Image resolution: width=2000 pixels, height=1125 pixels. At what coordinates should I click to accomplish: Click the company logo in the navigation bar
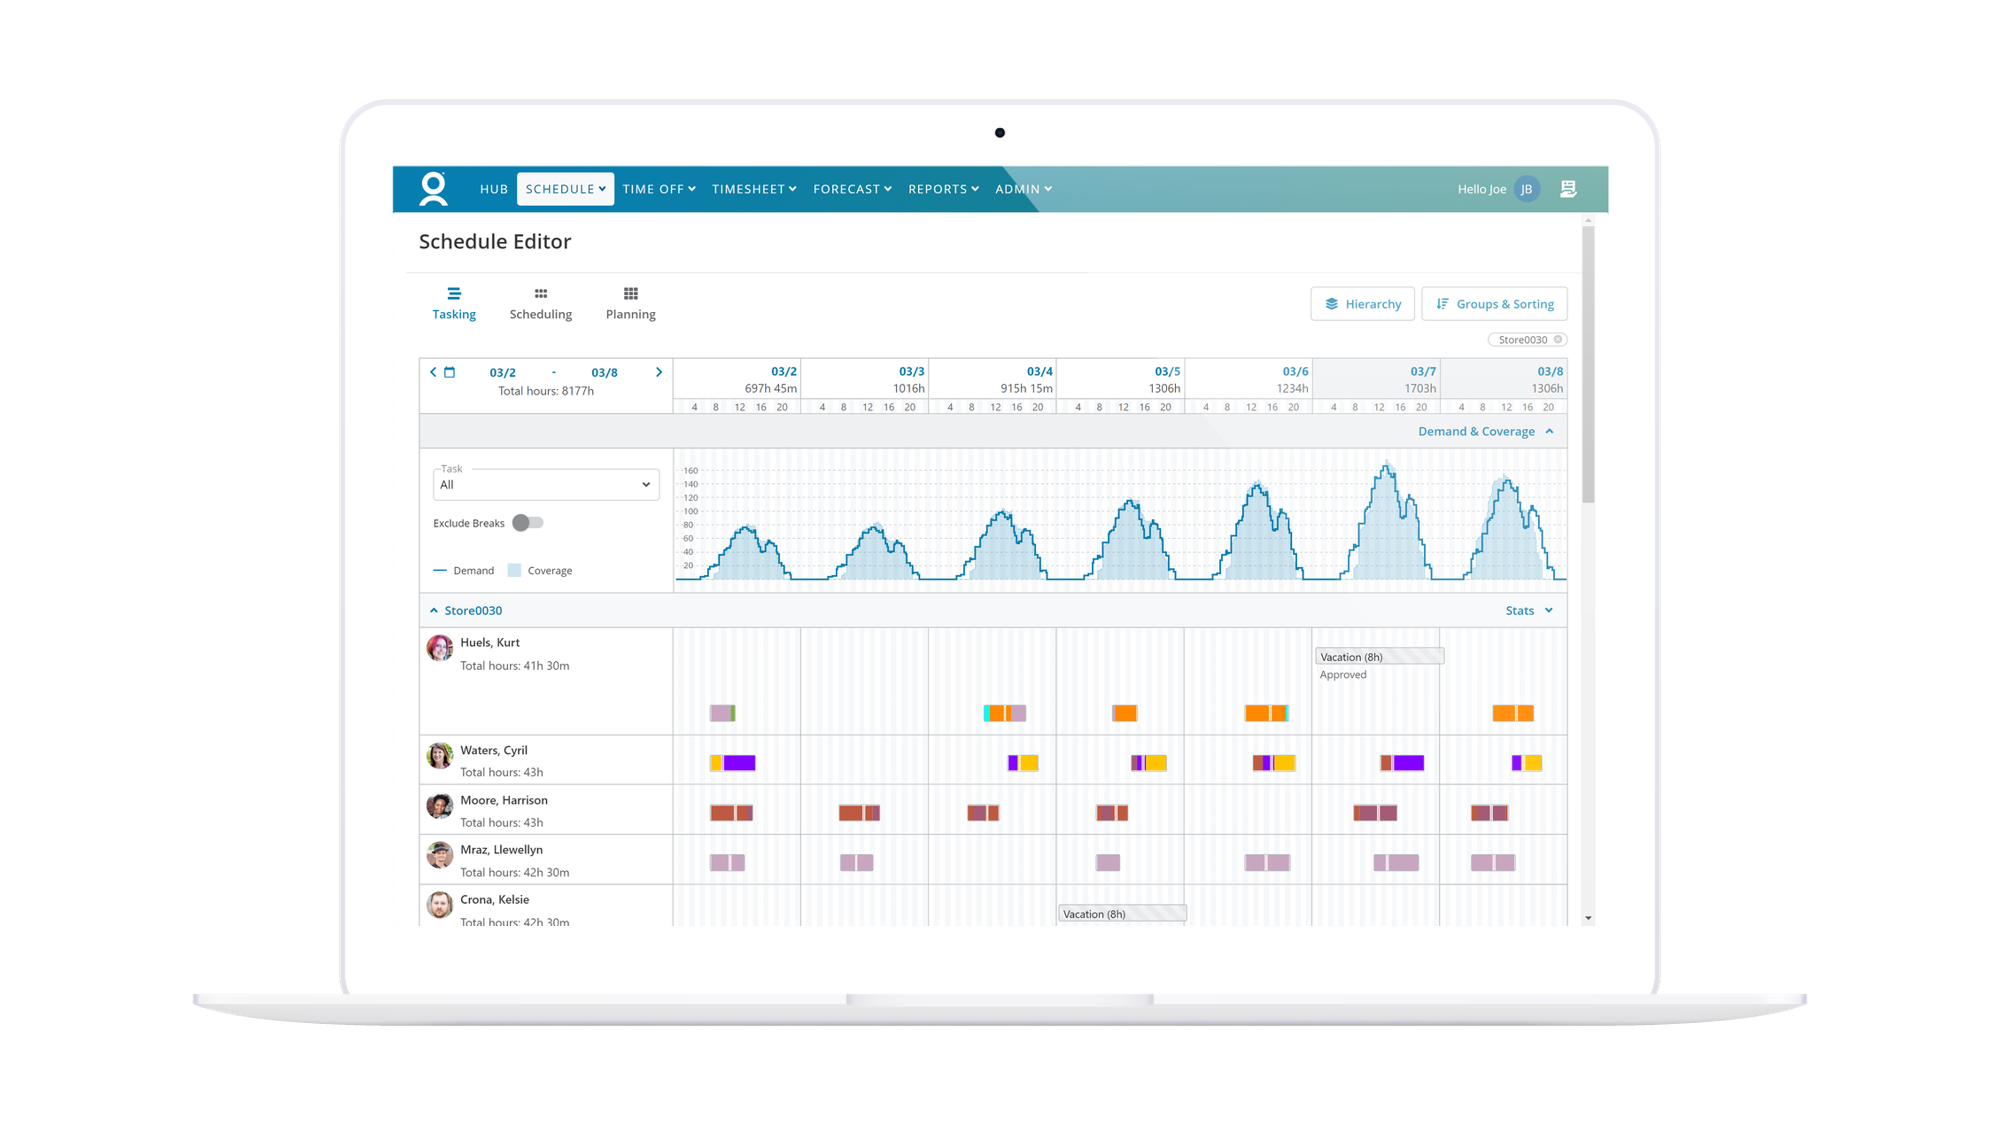click(434, 188)
